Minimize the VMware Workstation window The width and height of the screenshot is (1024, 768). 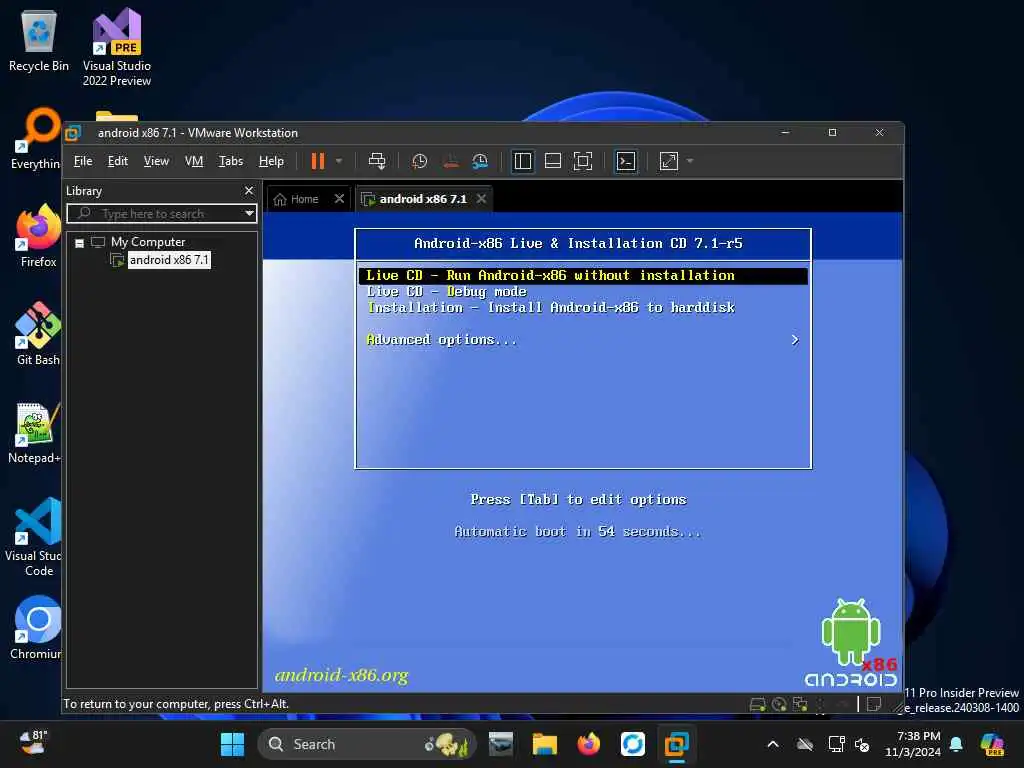coord(786,133)
